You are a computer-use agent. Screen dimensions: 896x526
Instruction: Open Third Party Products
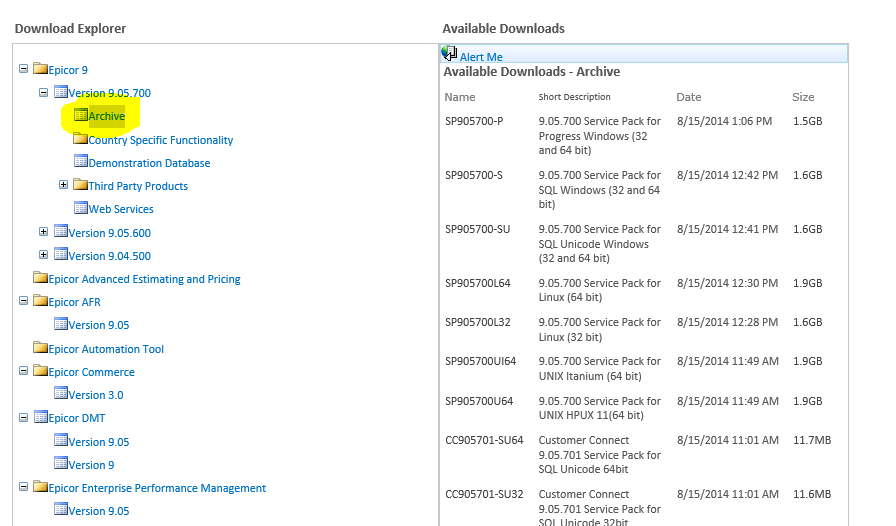click(138, 186)
